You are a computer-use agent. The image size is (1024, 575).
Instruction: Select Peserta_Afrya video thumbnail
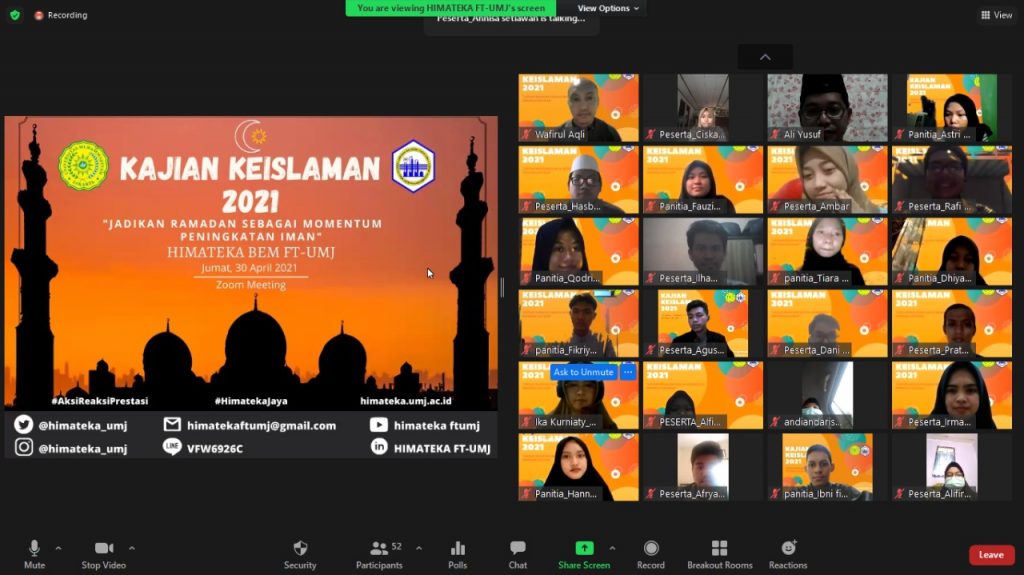click(703, 467)
